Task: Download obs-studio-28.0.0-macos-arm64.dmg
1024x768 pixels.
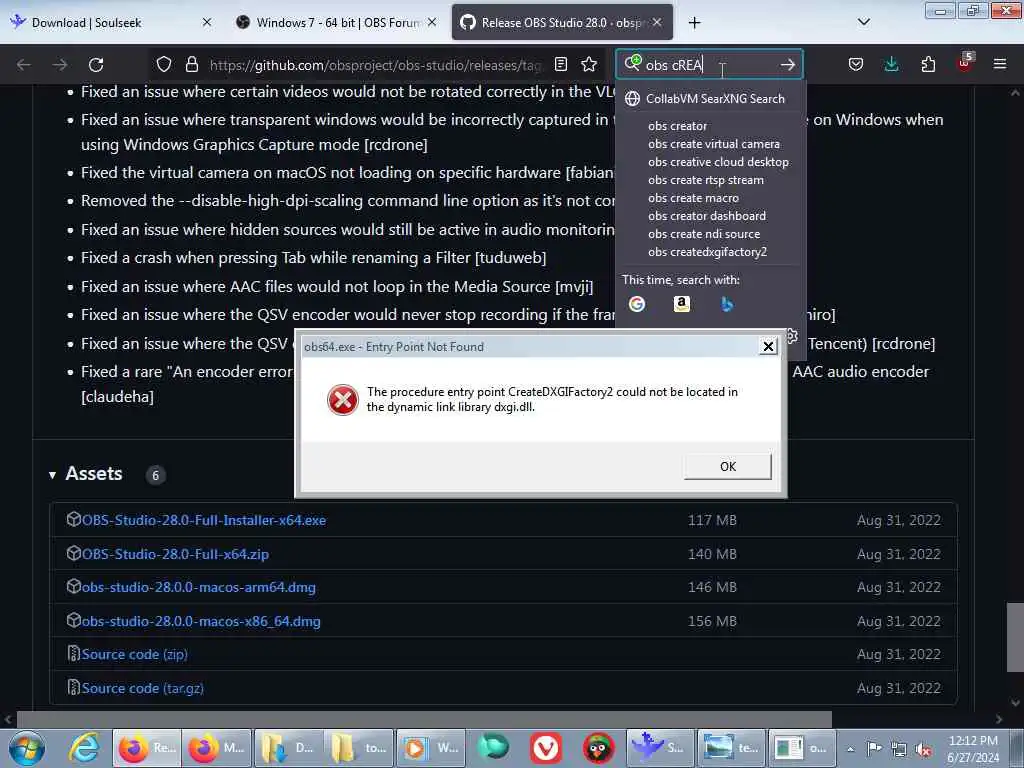Action: click(199, 587)
